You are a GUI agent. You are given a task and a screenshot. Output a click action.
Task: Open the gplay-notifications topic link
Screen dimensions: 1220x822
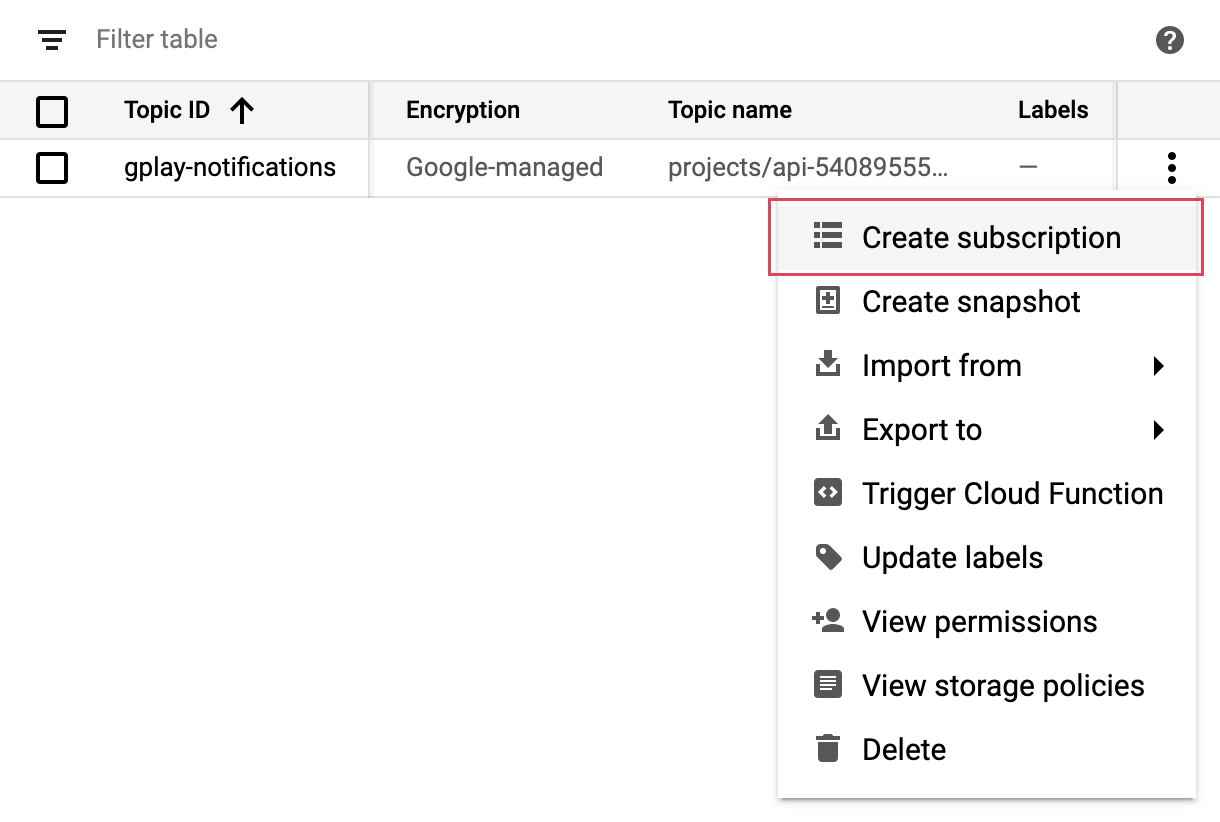pyautogui.click(x=230, y=167)
